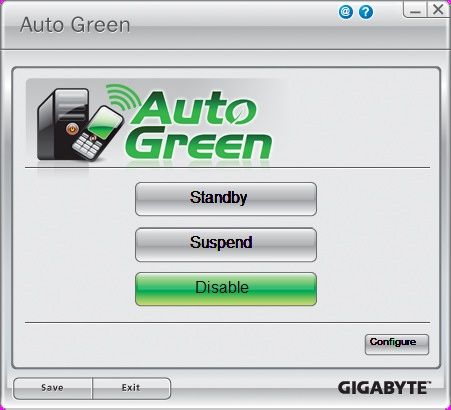The width and height of the screenshot is (451, 410).
Task: Click the green wireless signal waves graphic
Action: coord(123,96)
